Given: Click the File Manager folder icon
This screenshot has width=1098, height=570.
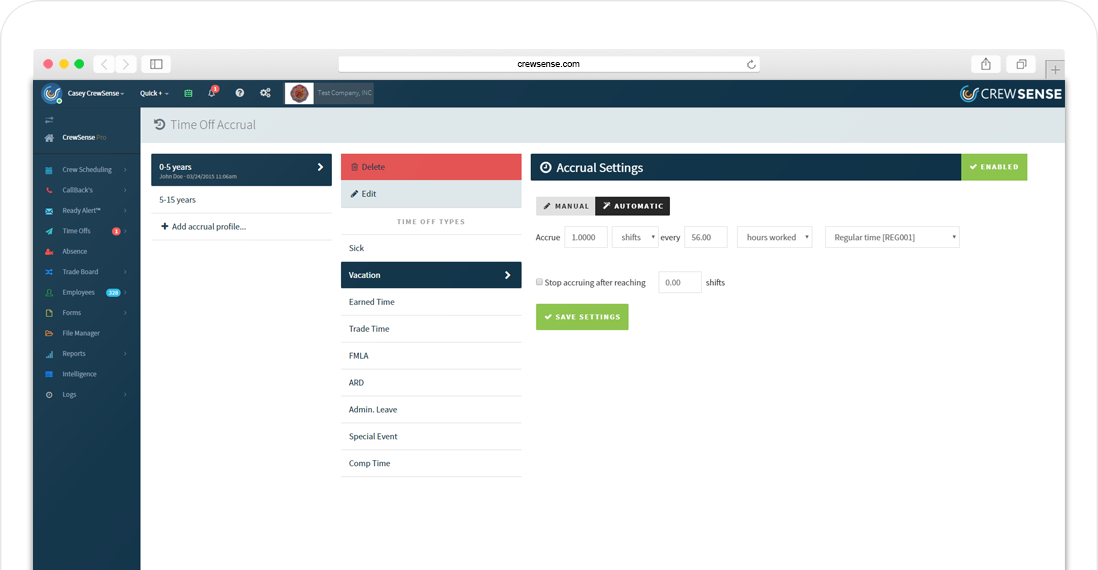Looking at the screenshot, I should pyautogui.click(x=49, y=333).
